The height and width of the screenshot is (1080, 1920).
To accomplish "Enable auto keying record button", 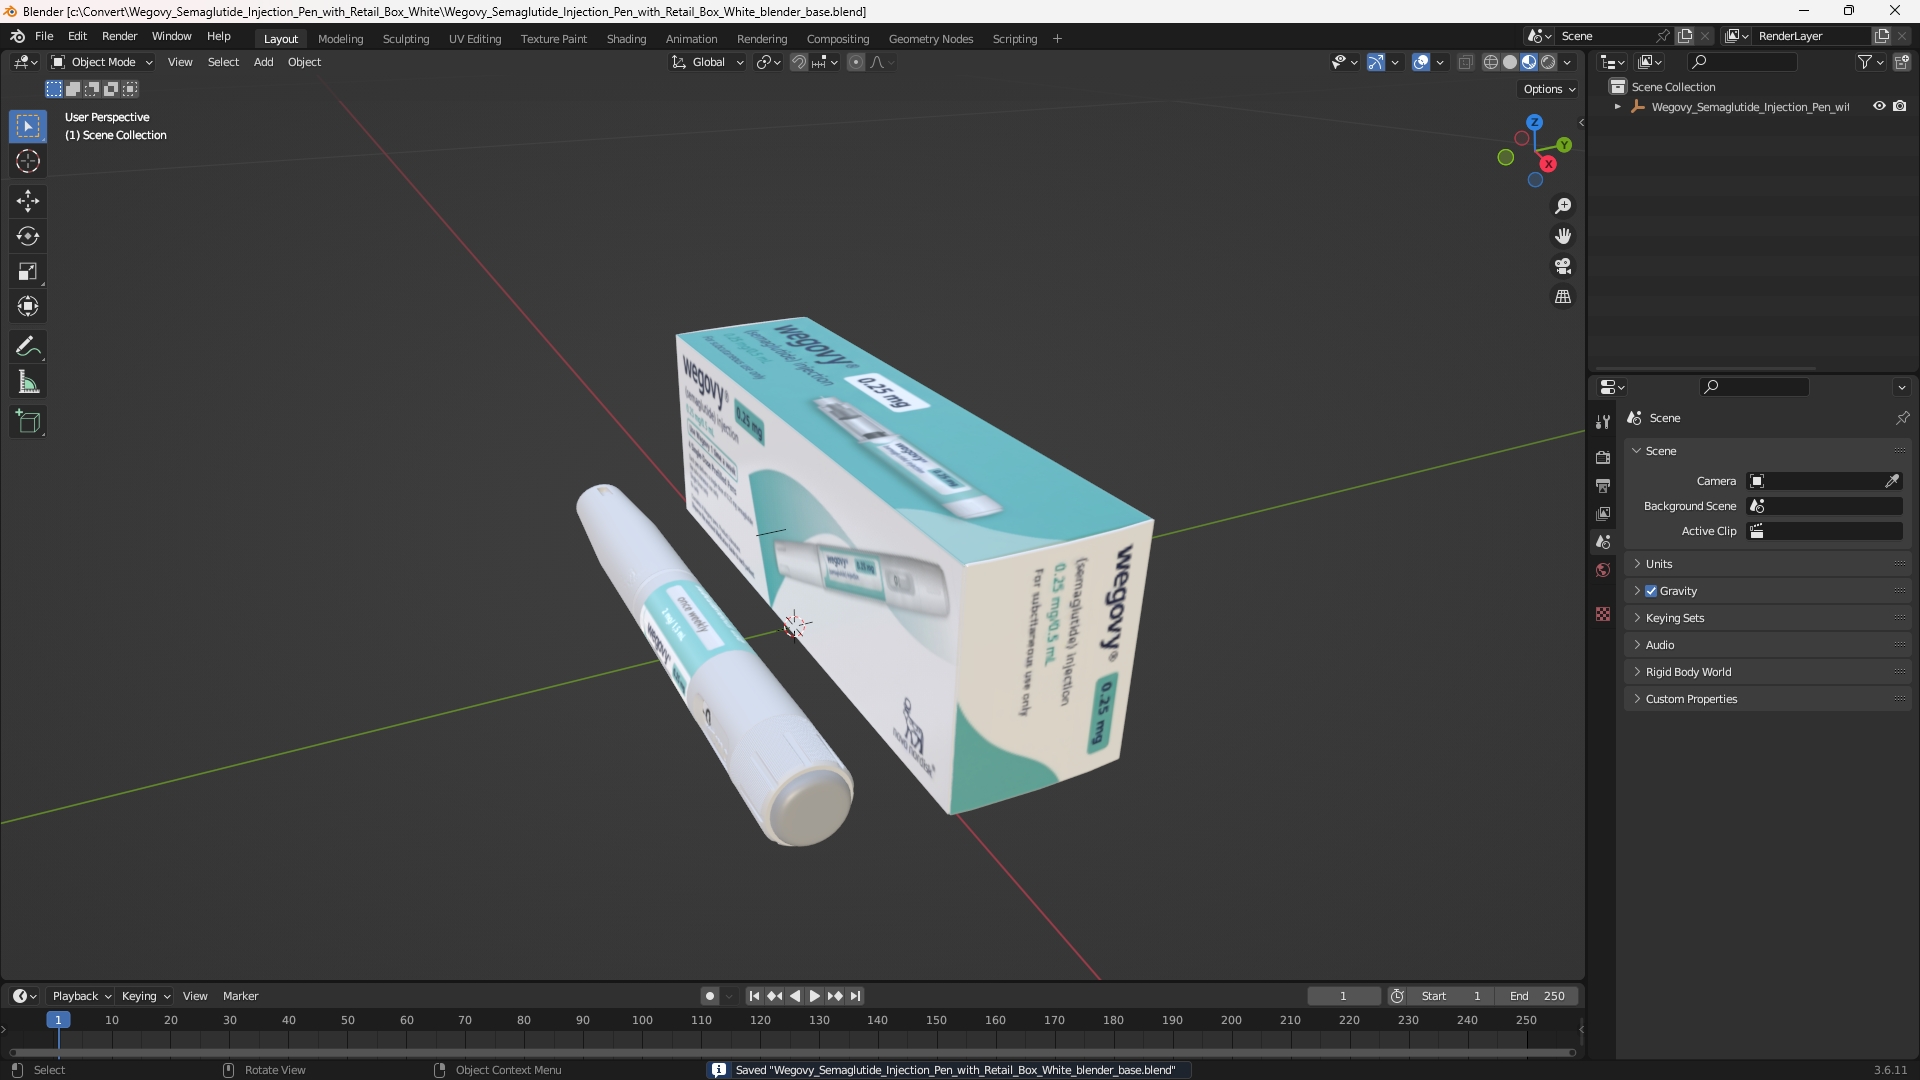I will point(709,996).
